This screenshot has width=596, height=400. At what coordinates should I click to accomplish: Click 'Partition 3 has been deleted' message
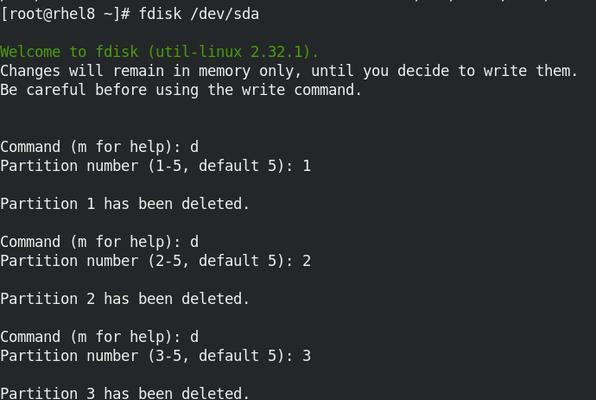tap(125, 393)
